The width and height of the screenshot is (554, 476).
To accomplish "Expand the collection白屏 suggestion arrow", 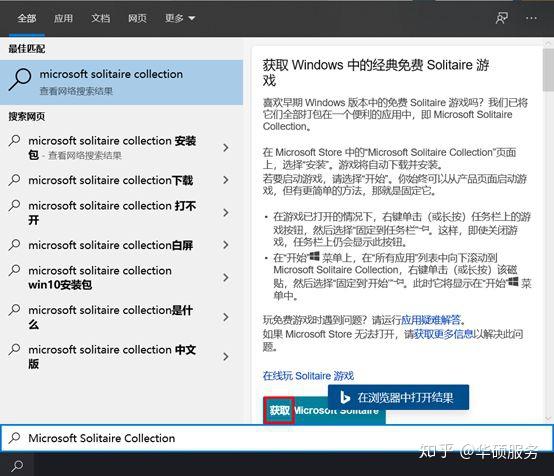I will 226,245.
